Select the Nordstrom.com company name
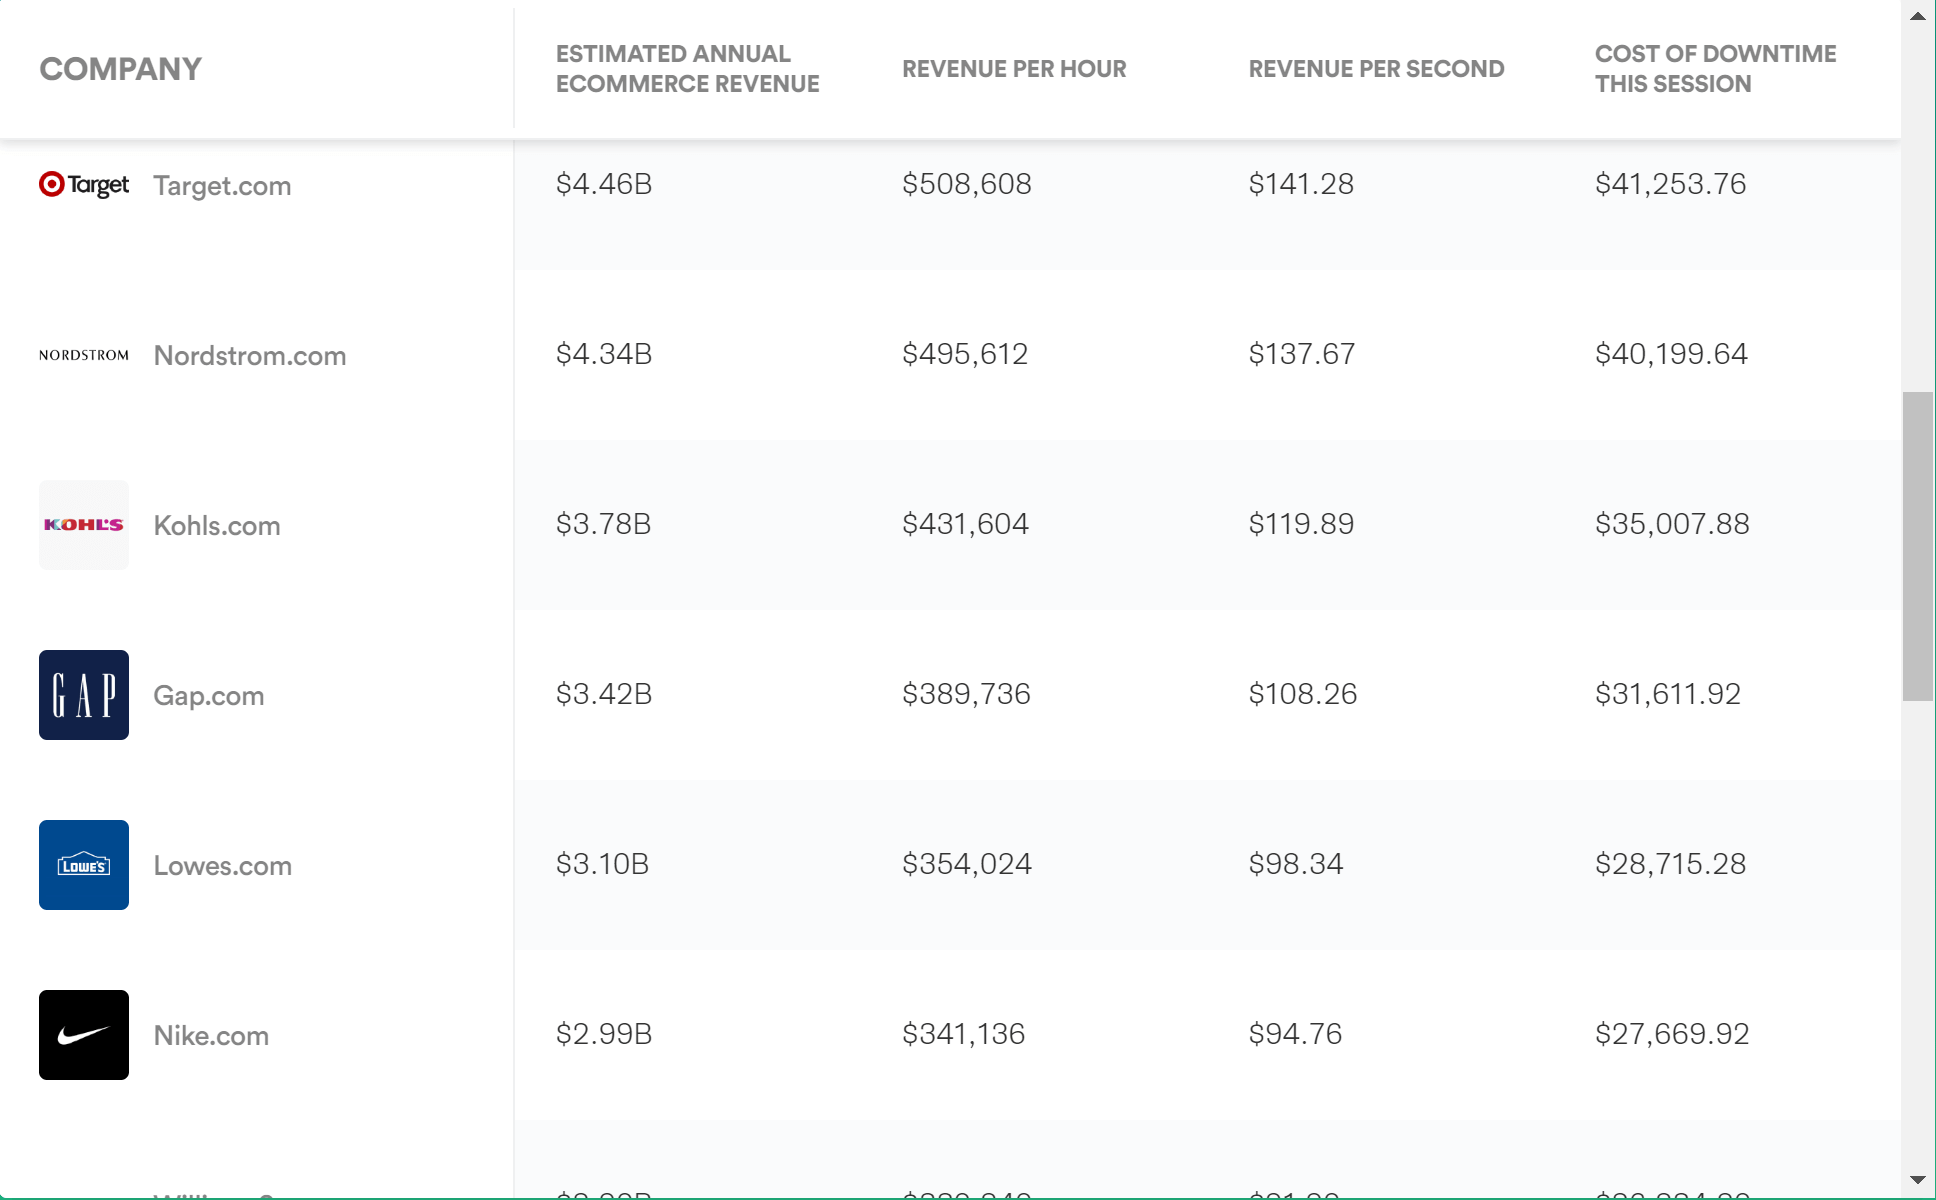 pos(250,356)
